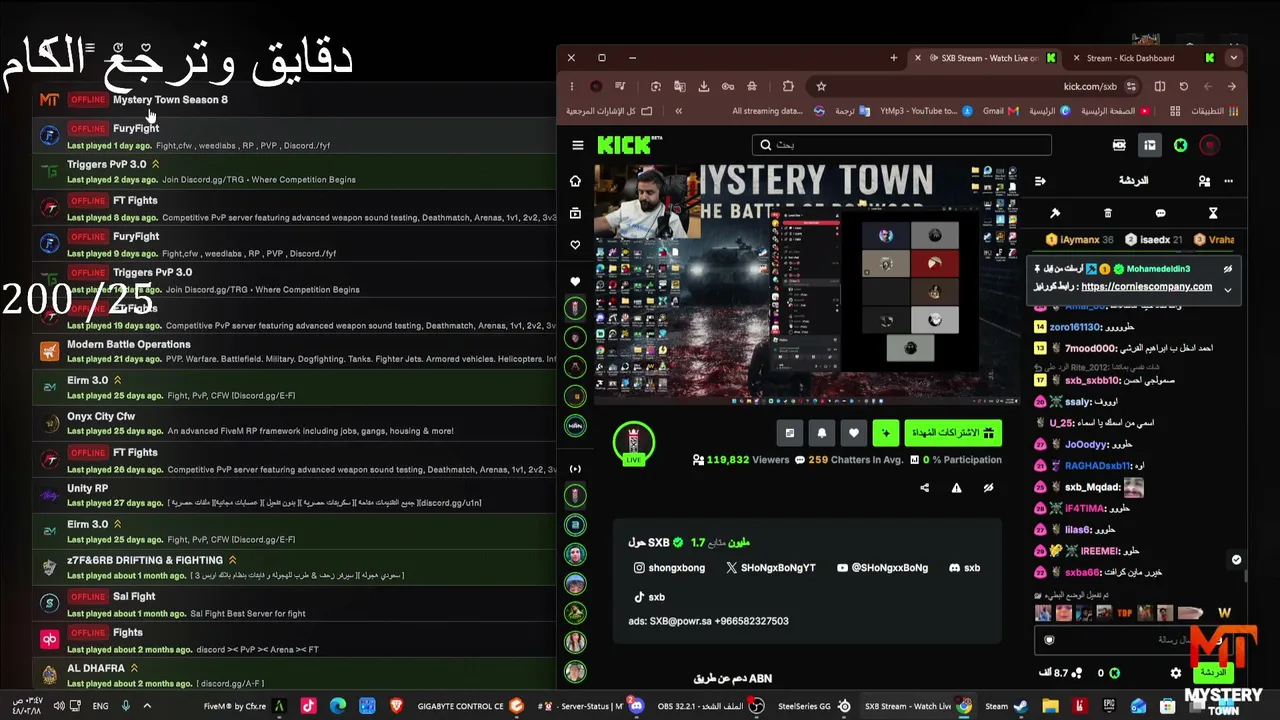
Task: Open FiveM by Cfx.re in the taskbar
Action: [245, 706]
